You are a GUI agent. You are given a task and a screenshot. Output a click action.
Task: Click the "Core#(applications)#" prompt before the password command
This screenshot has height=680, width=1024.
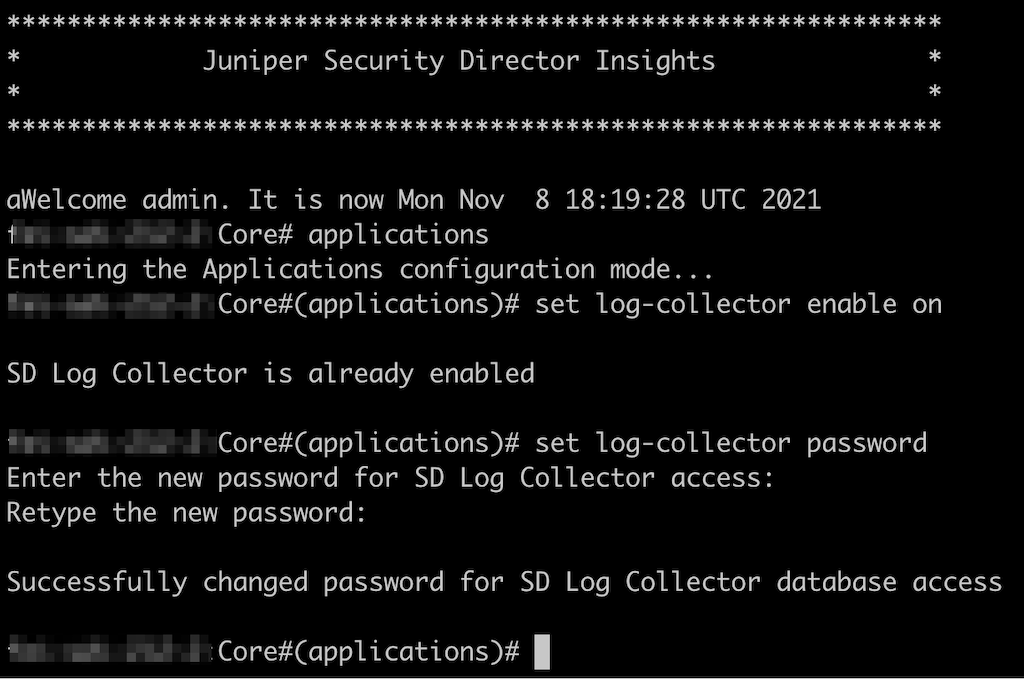(368, 443)
